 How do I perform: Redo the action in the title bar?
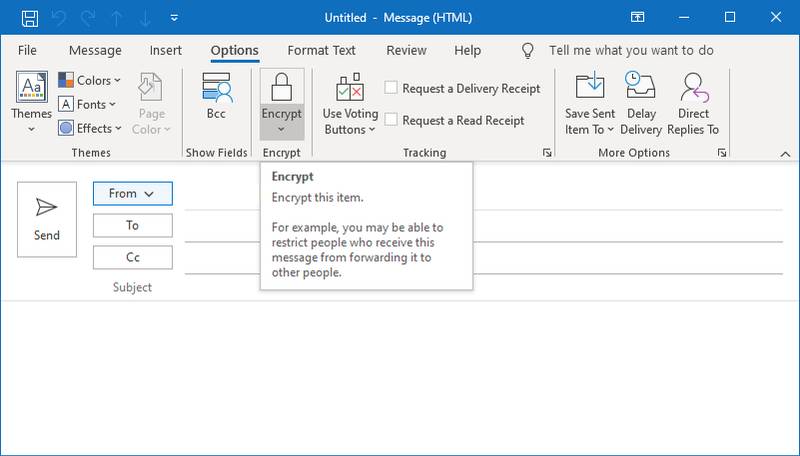[88, 18]
